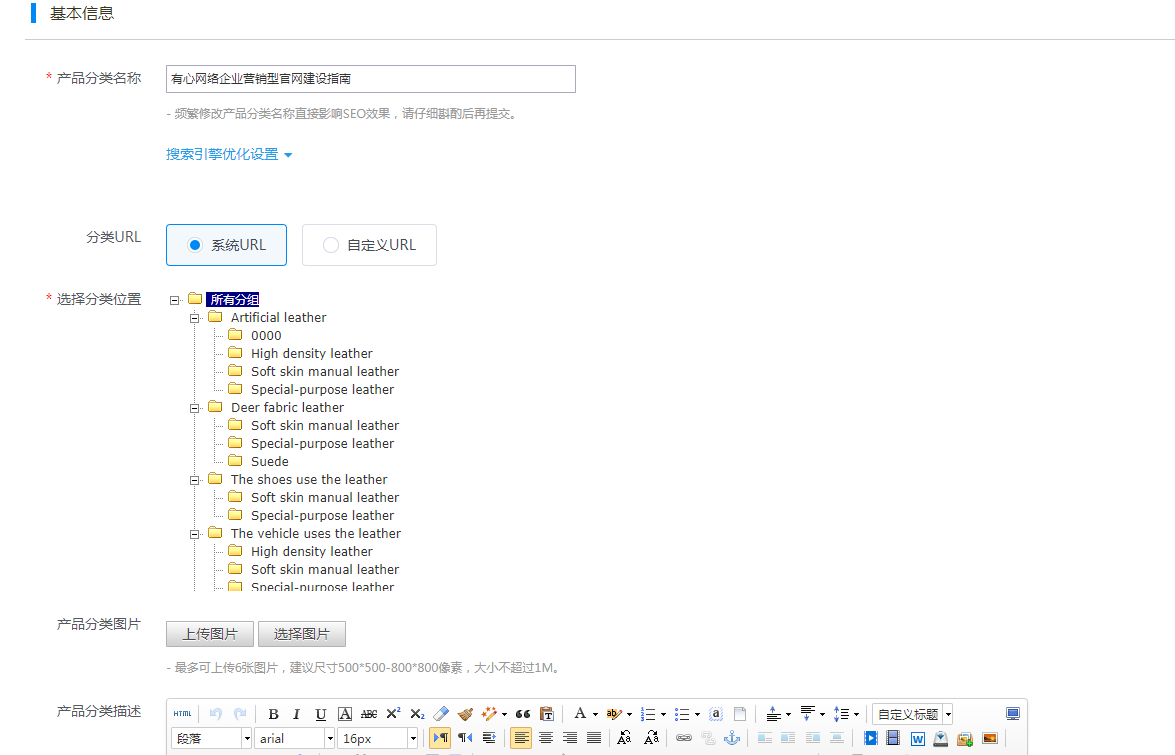
Task: Open the font family dropdown showing arial
Action: click(295, 738)
